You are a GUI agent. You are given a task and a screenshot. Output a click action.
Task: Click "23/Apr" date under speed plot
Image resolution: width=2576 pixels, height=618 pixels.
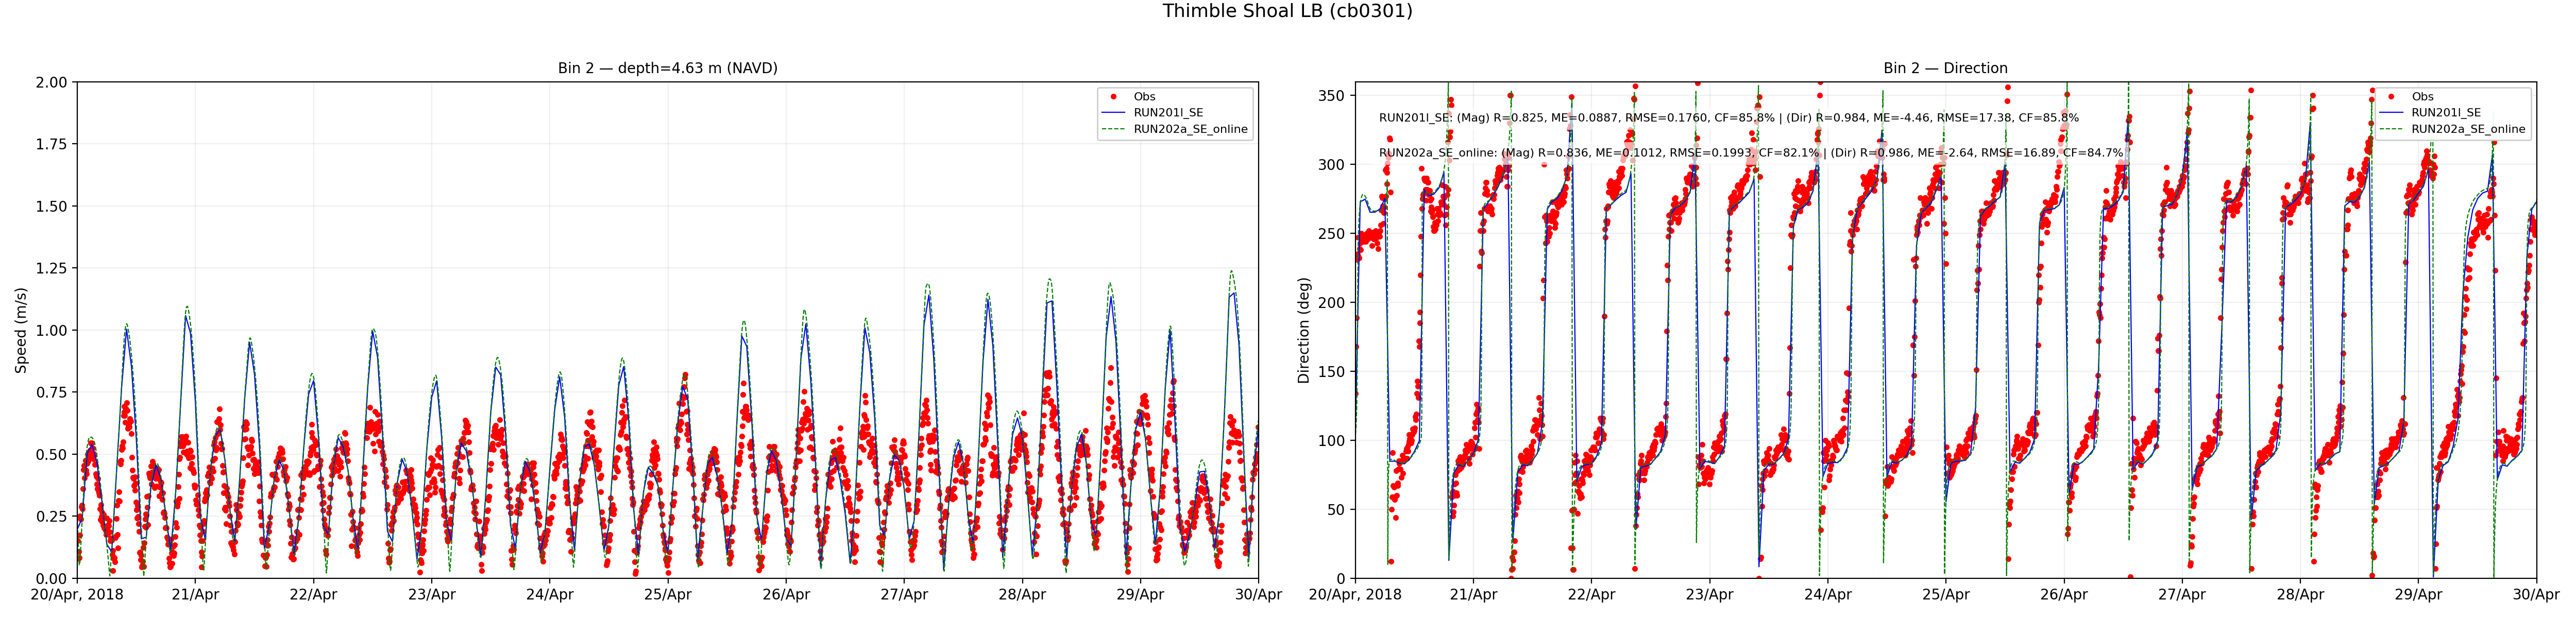[431, 595]
